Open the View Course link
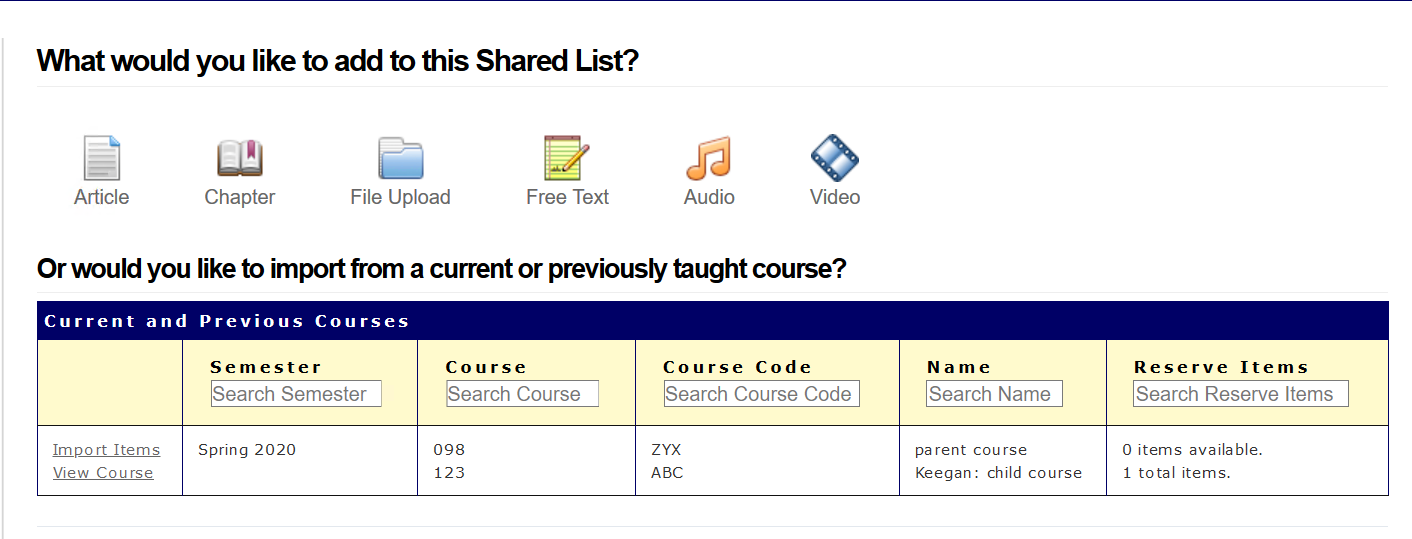This screenshot has height=539, width=1412. (103, 473)
